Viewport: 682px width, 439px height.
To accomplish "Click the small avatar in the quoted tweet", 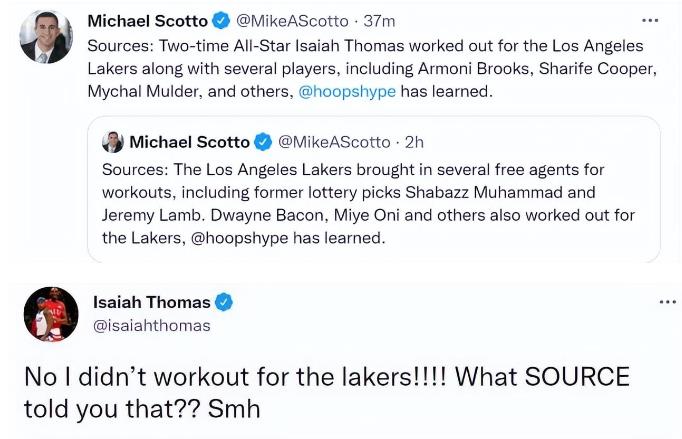I will tap(113, 142).
